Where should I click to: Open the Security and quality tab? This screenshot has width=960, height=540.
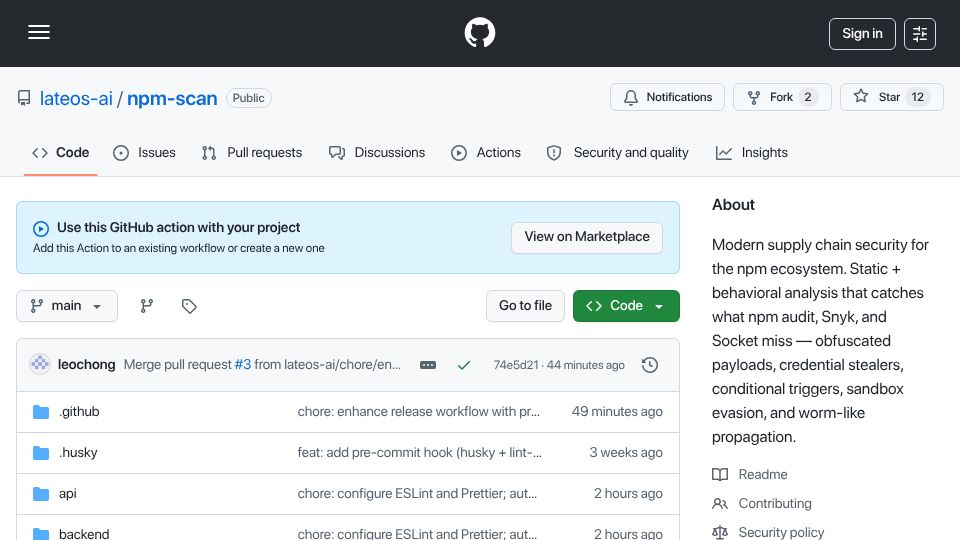click(x=617, y=152)
